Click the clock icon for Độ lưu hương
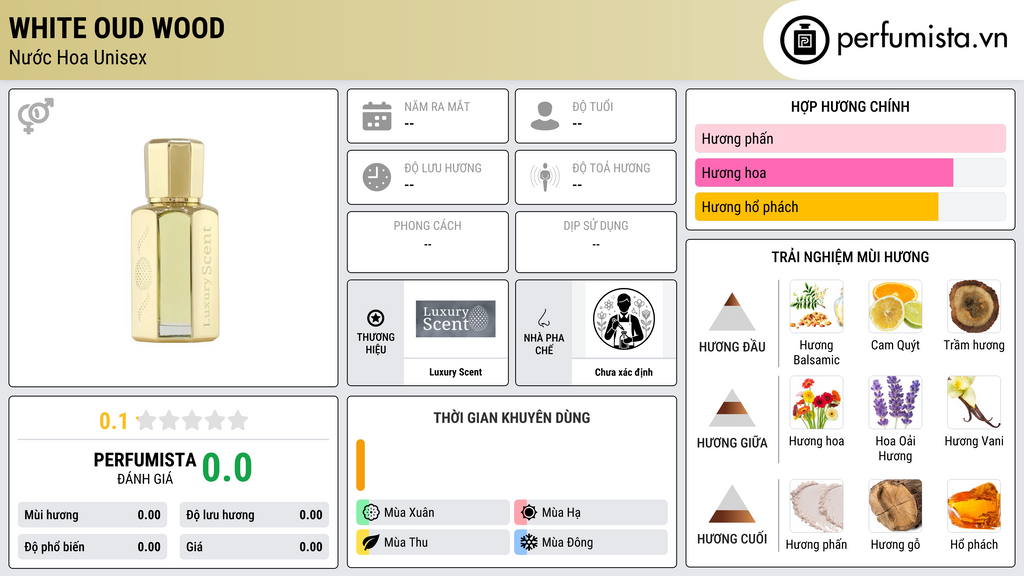This screenshot has width=1024, height=576. [x=377, y=177]
